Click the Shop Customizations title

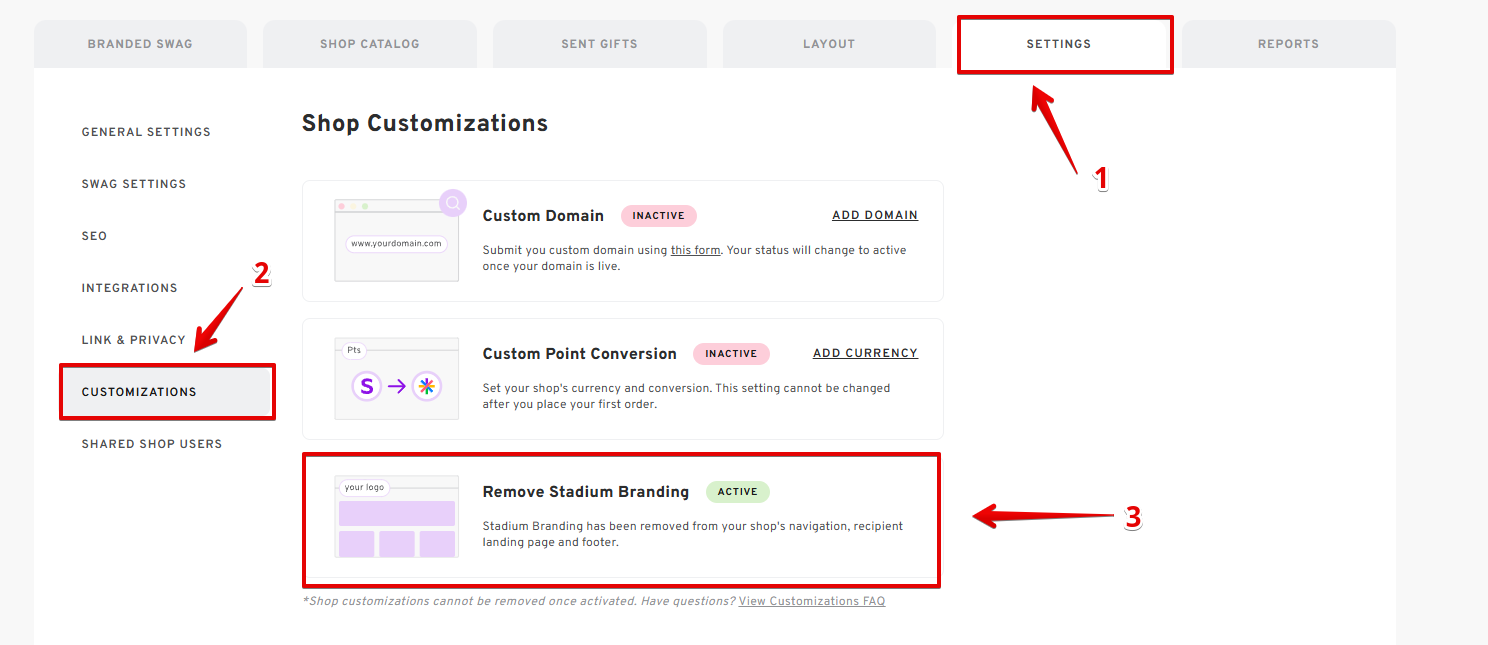click(x=425, y=123)
